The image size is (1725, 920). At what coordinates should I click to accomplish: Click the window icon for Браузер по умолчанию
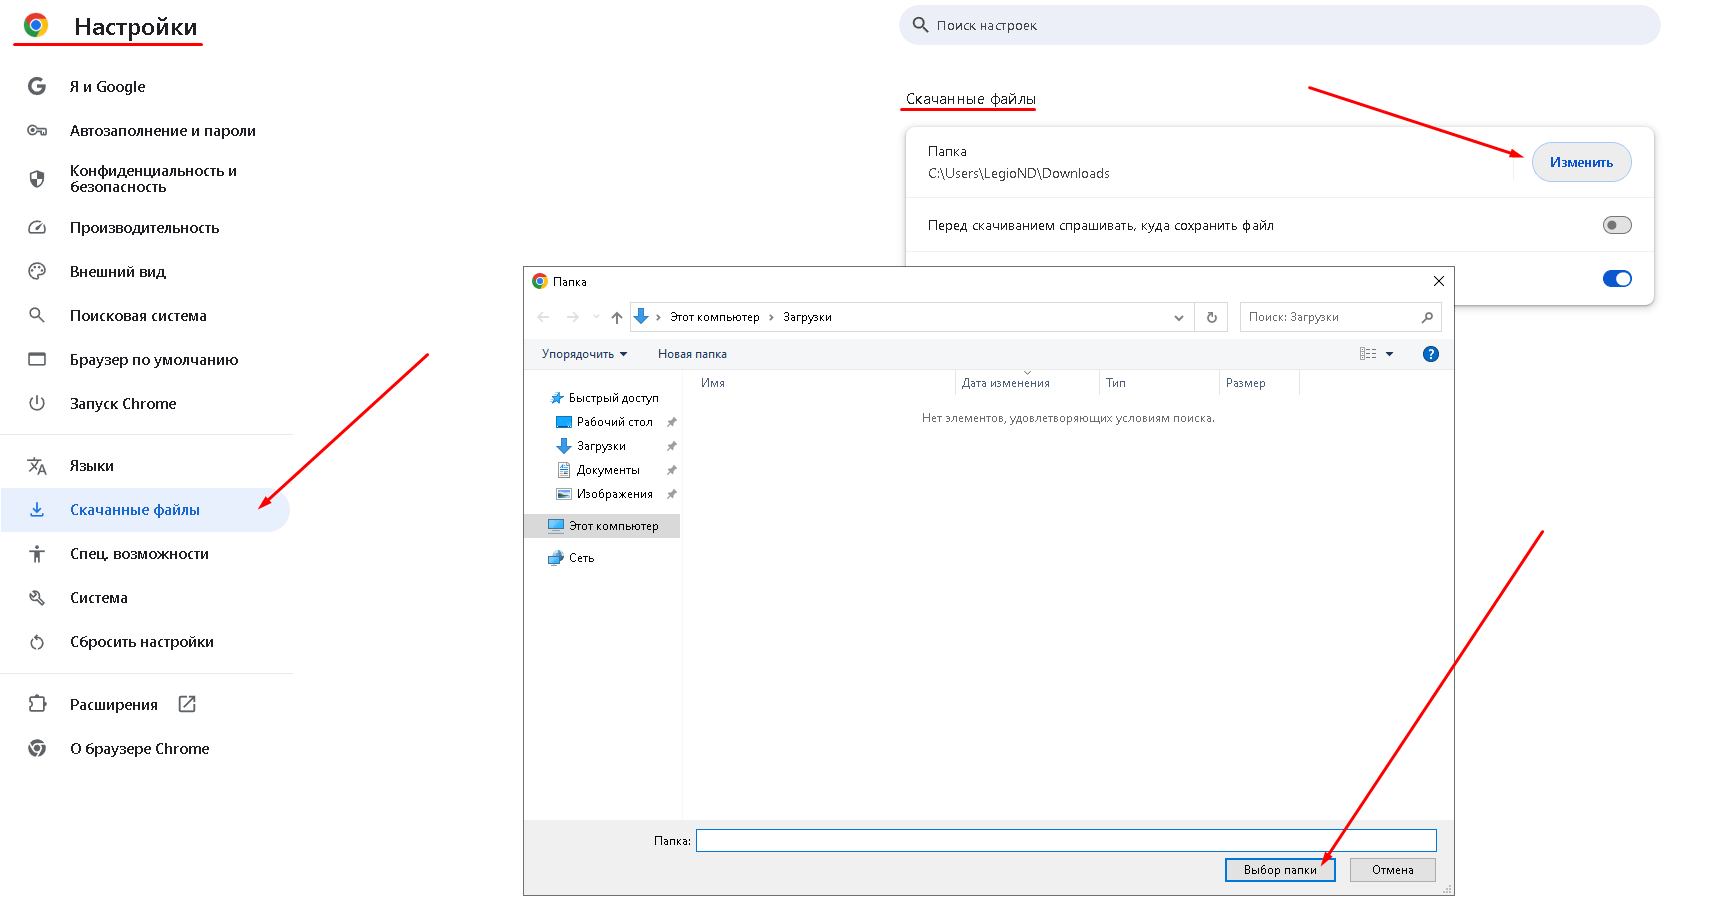37,359
